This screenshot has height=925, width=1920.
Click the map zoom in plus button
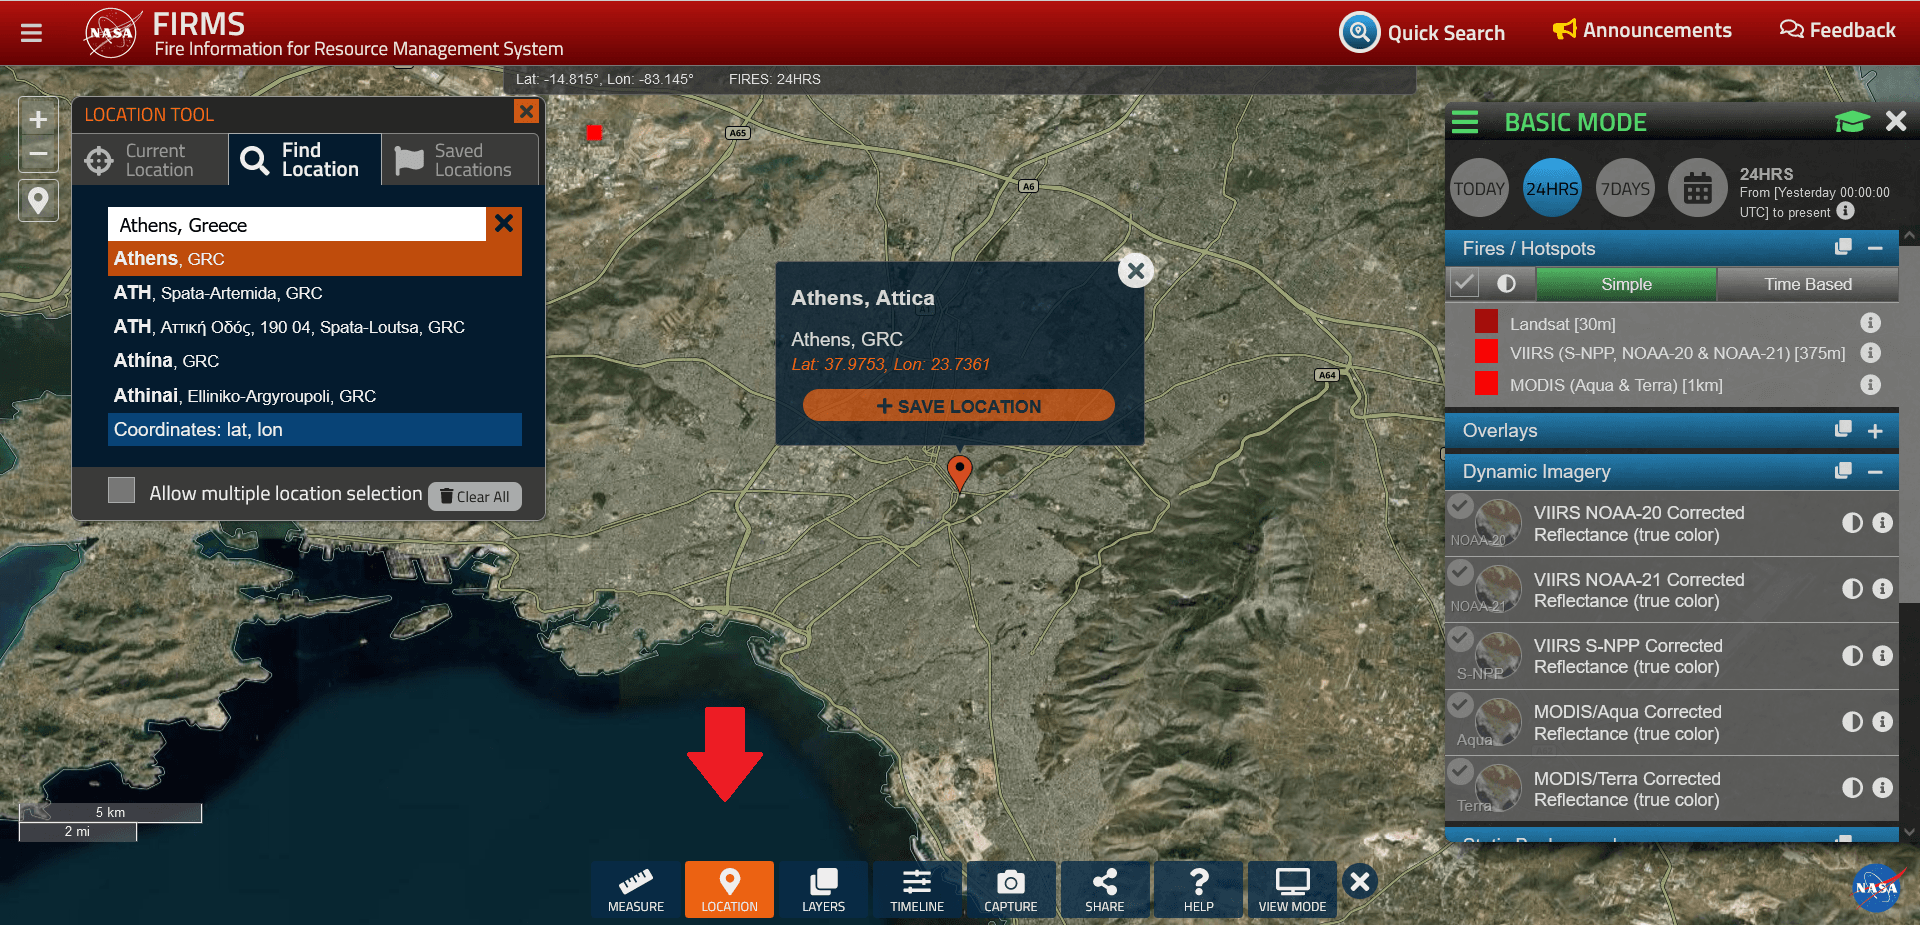[38, 120]
